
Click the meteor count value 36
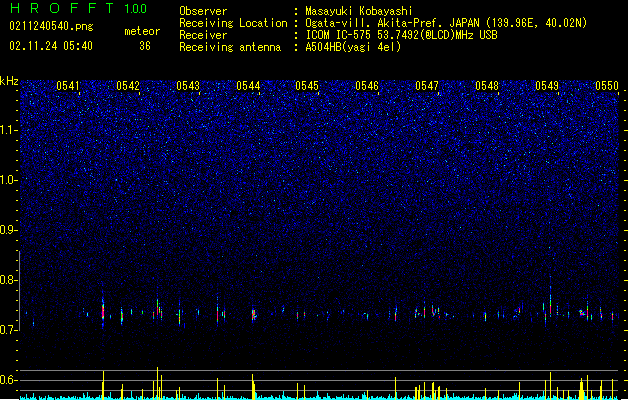[145, 46]
